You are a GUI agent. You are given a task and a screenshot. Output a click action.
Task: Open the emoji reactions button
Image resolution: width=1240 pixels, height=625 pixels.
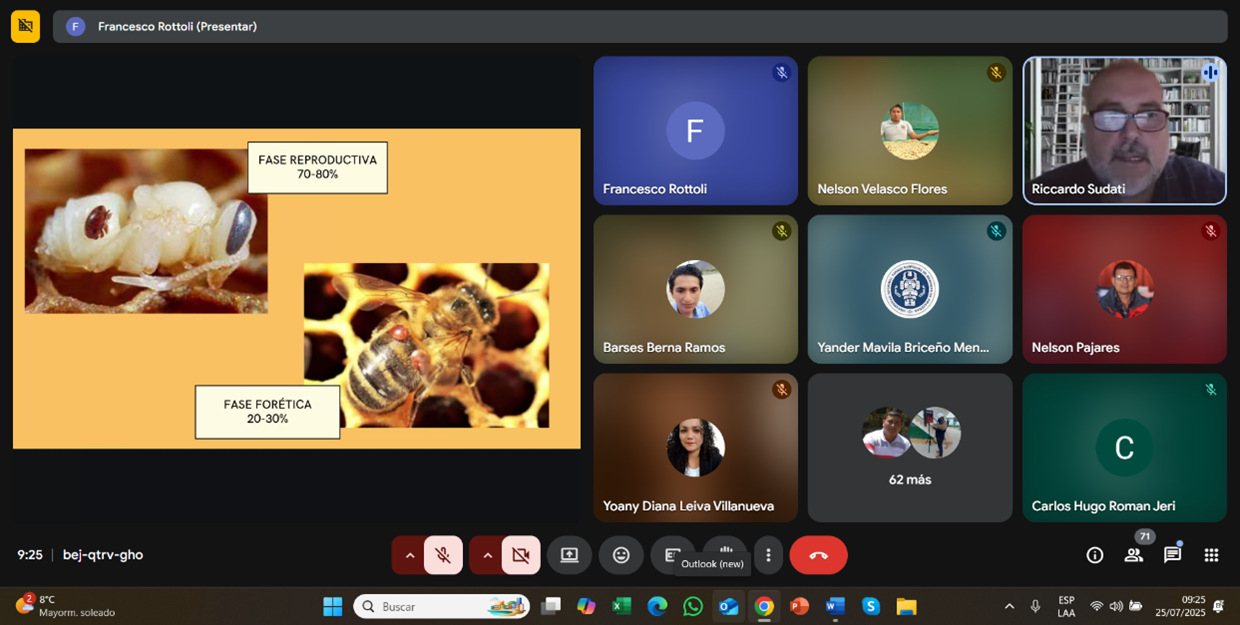(621, 555)
